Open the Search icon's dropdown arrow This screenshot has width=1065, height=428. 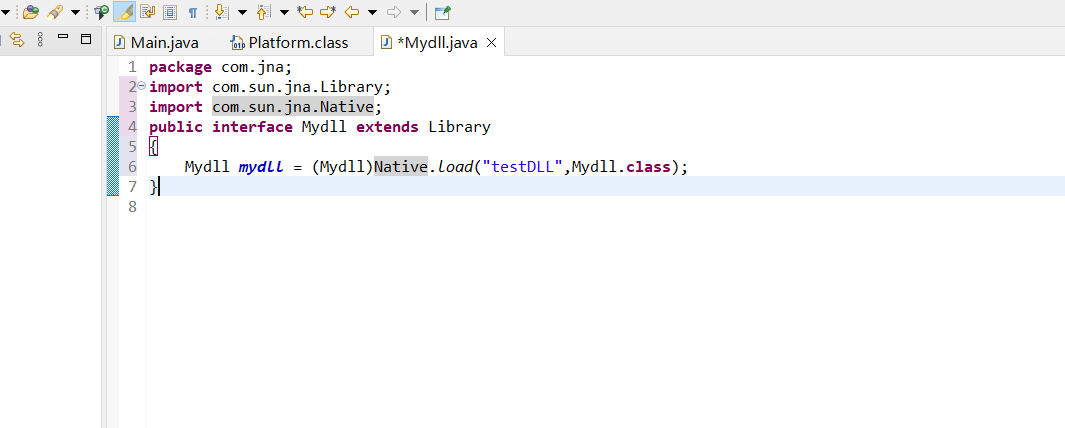click(x=75, y=12)
